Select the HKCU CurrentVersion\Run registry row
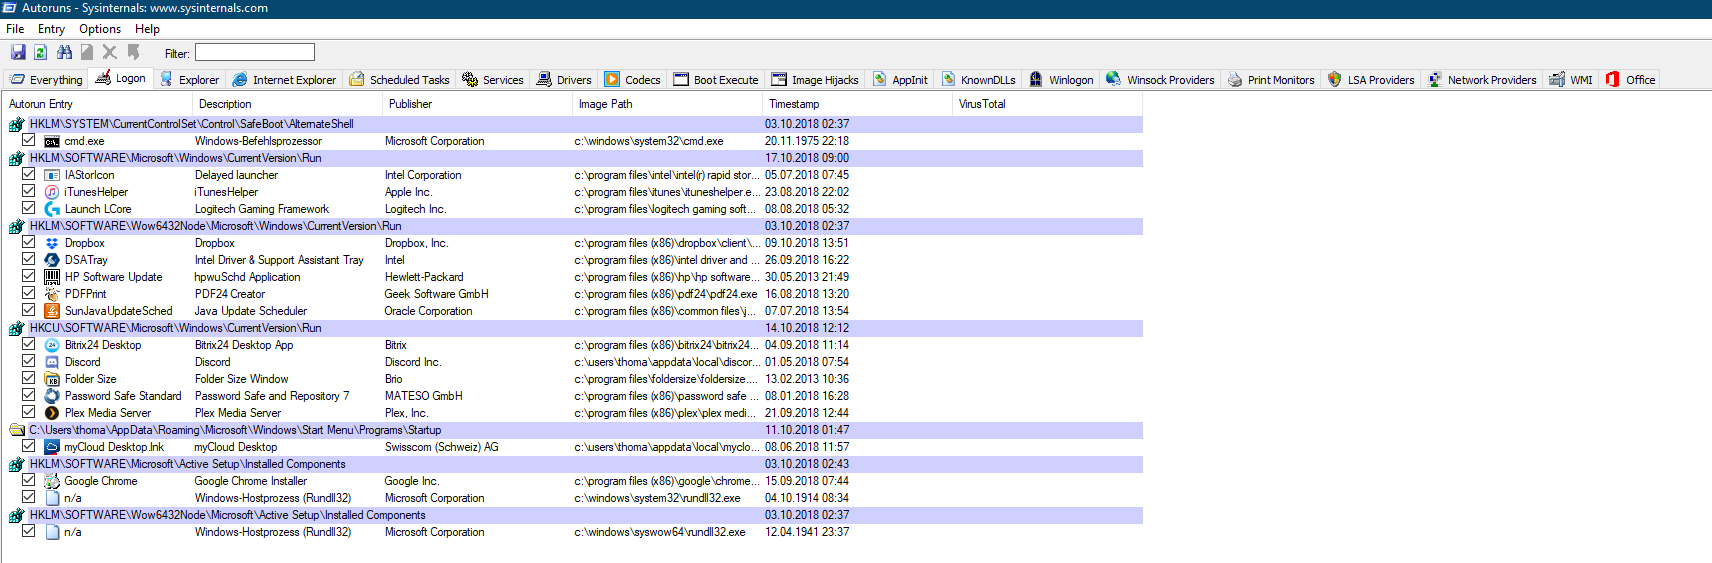Viewport: 1712px width, 563px height. pyautogui.click(x=573, y=328)
